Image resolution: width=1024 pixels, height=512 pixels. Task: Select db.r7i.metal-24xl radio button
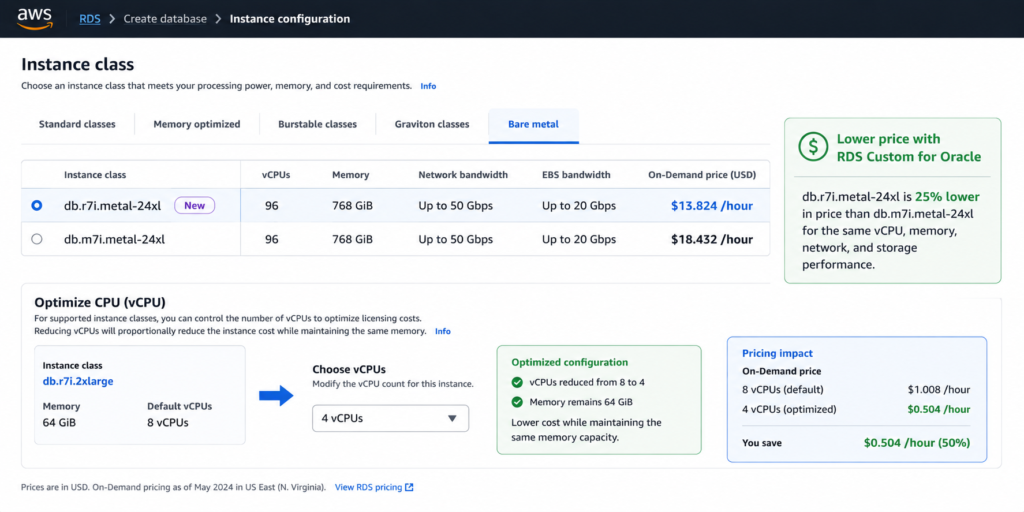[x=37, y=206]
